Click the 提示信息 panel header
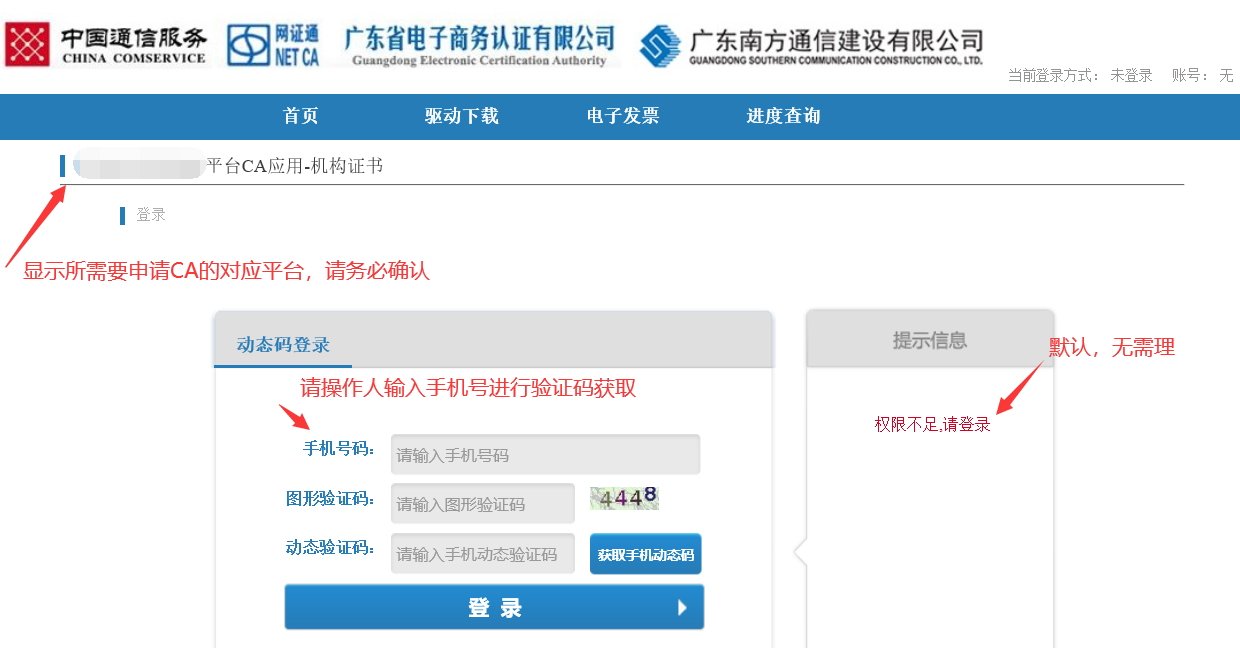This screenshot has height=648, width=1240. click(x=929, y=340)
